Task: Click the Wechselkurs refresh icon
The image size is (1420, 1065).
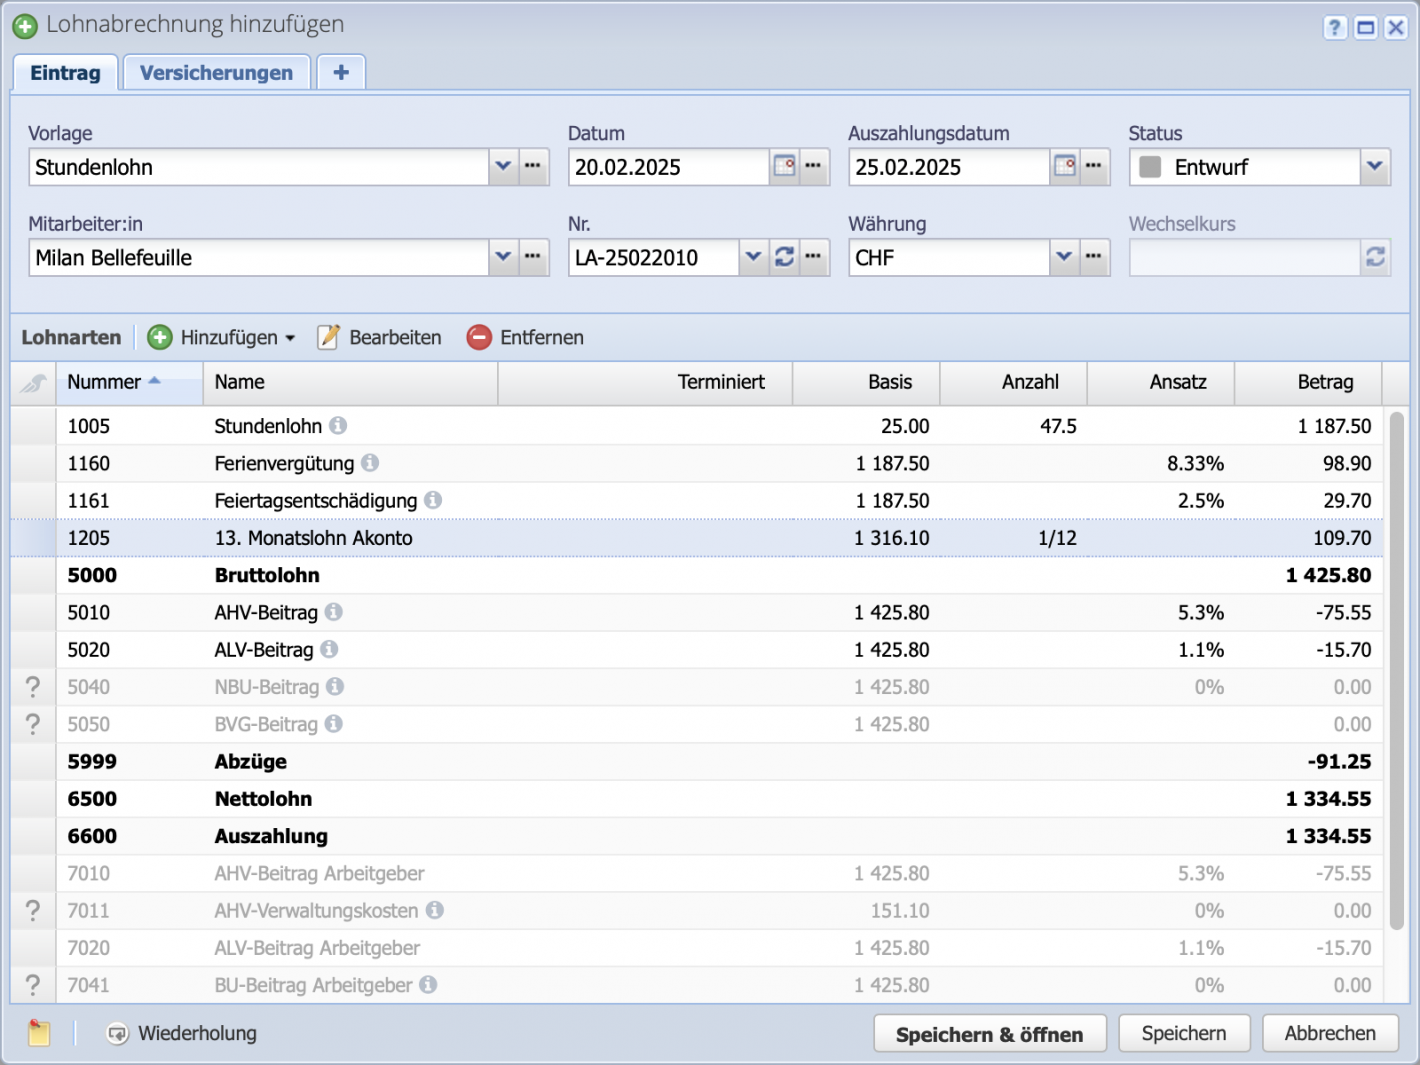Action: pyautogui.click(x=1375, y=257)
